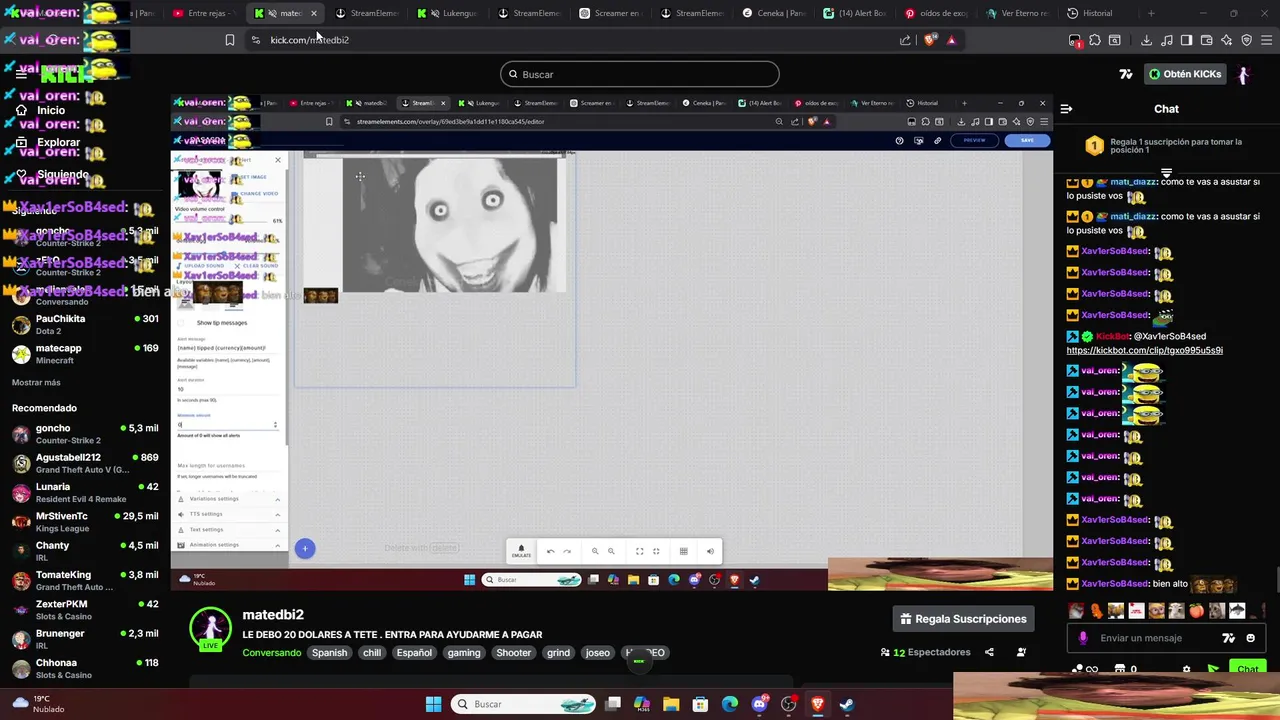The height and width of the screenshot is (720, 1280).
Task: Click the 7TV icon in Kick header
Action: (x=1126, y=74)
